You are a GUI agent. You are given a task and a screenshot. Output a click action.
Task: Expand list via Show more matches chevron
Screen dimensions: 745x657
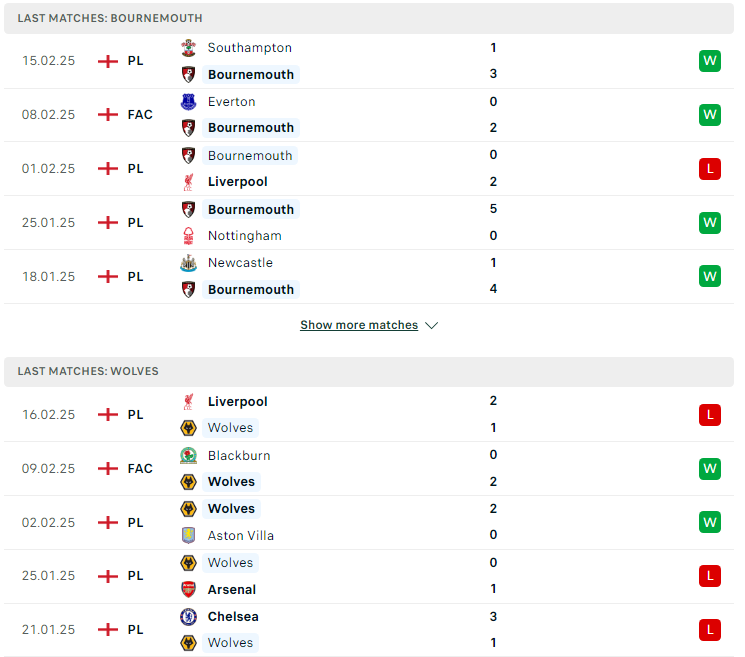pyautogui.click(x=431, y=325)
